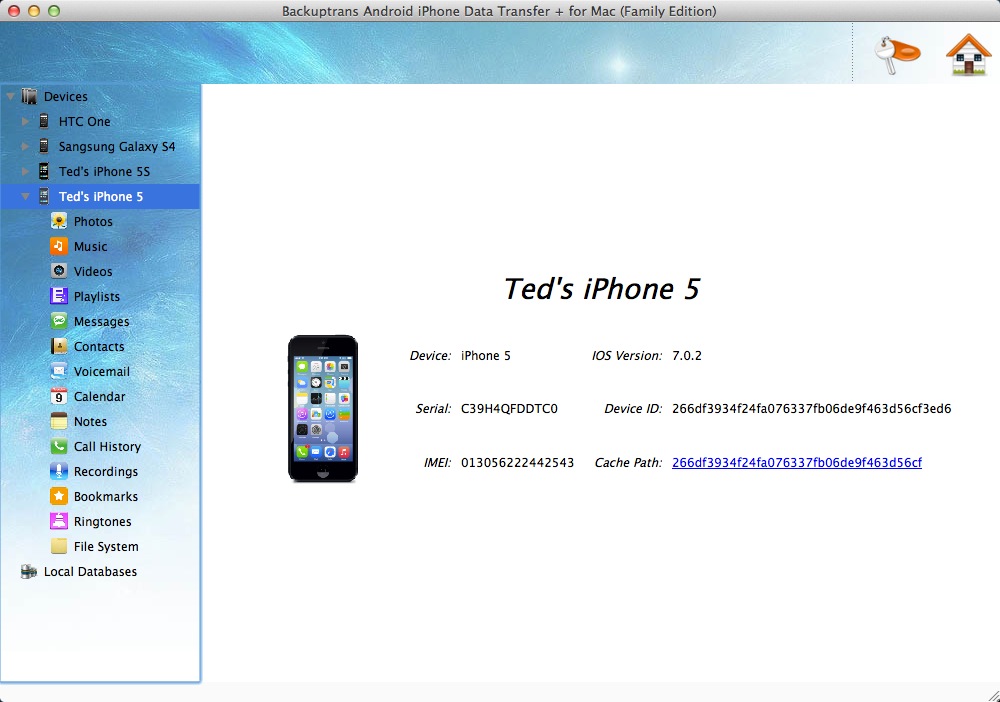The width and height of the screenshot is (1000, 702).
Task: Click the green zoom window button
Action: tap(54, 11)
